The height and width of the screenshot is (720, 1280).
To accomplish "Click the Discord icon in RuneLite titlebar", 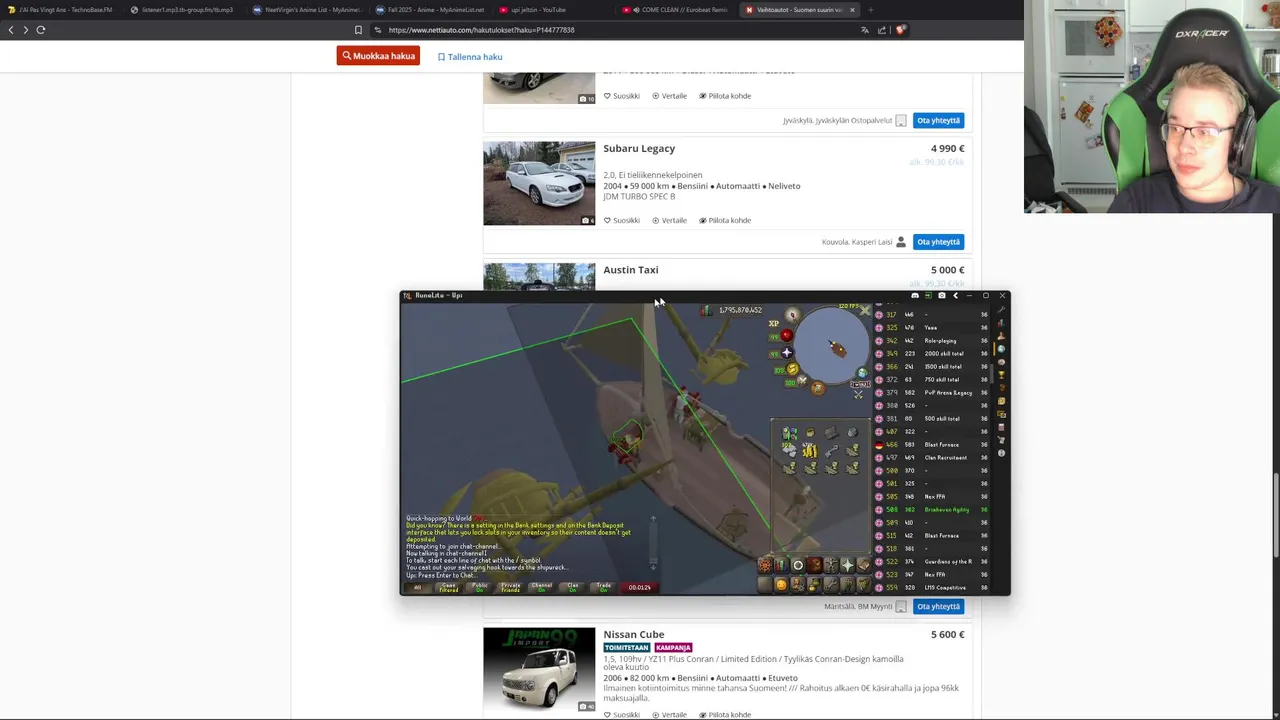I will pyautogui.click(x=915, y=295).
